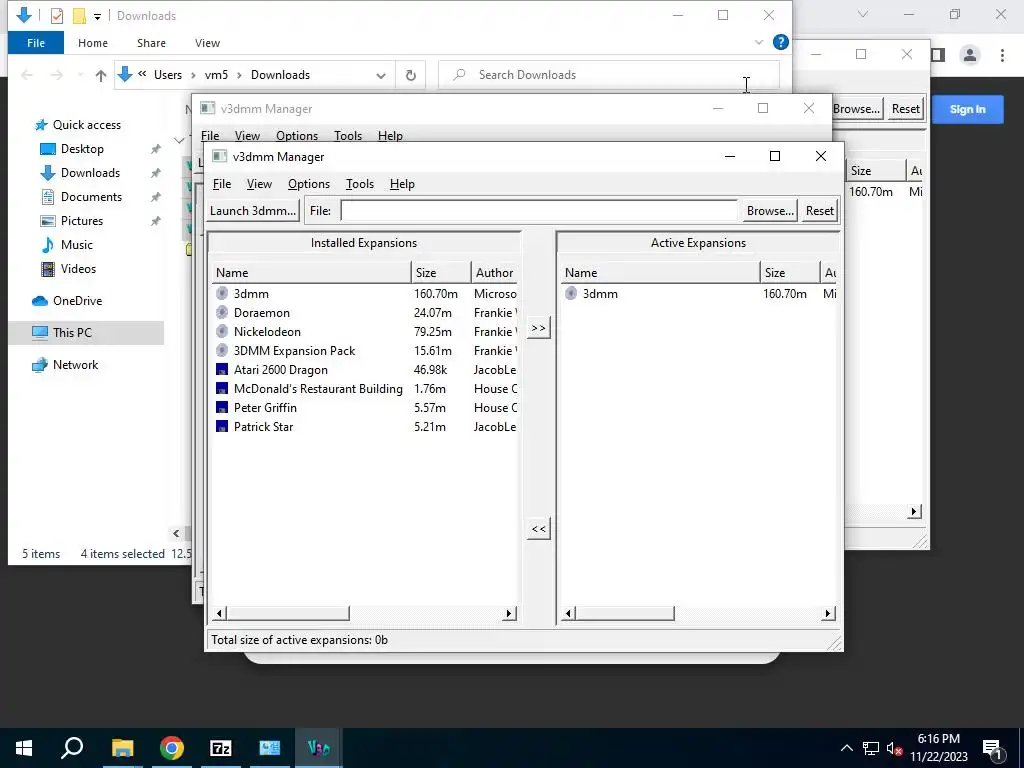The width and height of the screenshot is (1024, 768).
Task: Click the File path input field
Action: coord(539,211)
